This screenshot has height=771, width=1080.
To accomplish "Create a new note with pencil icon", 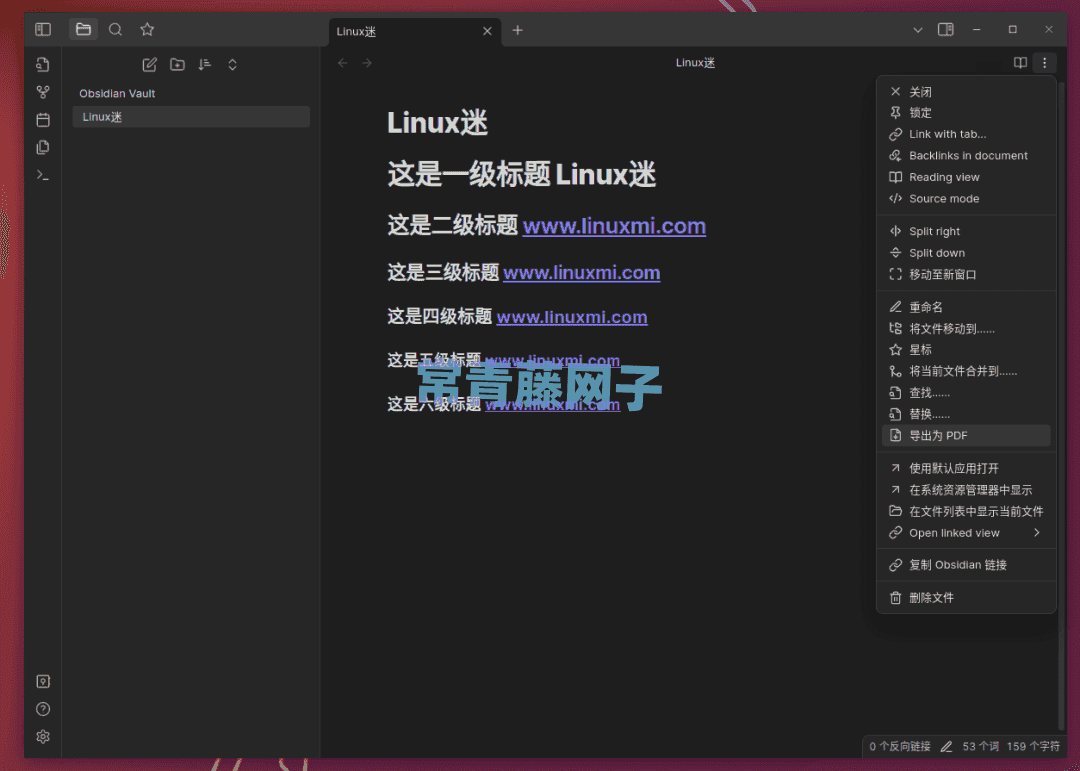I will [x=149, y=65].
